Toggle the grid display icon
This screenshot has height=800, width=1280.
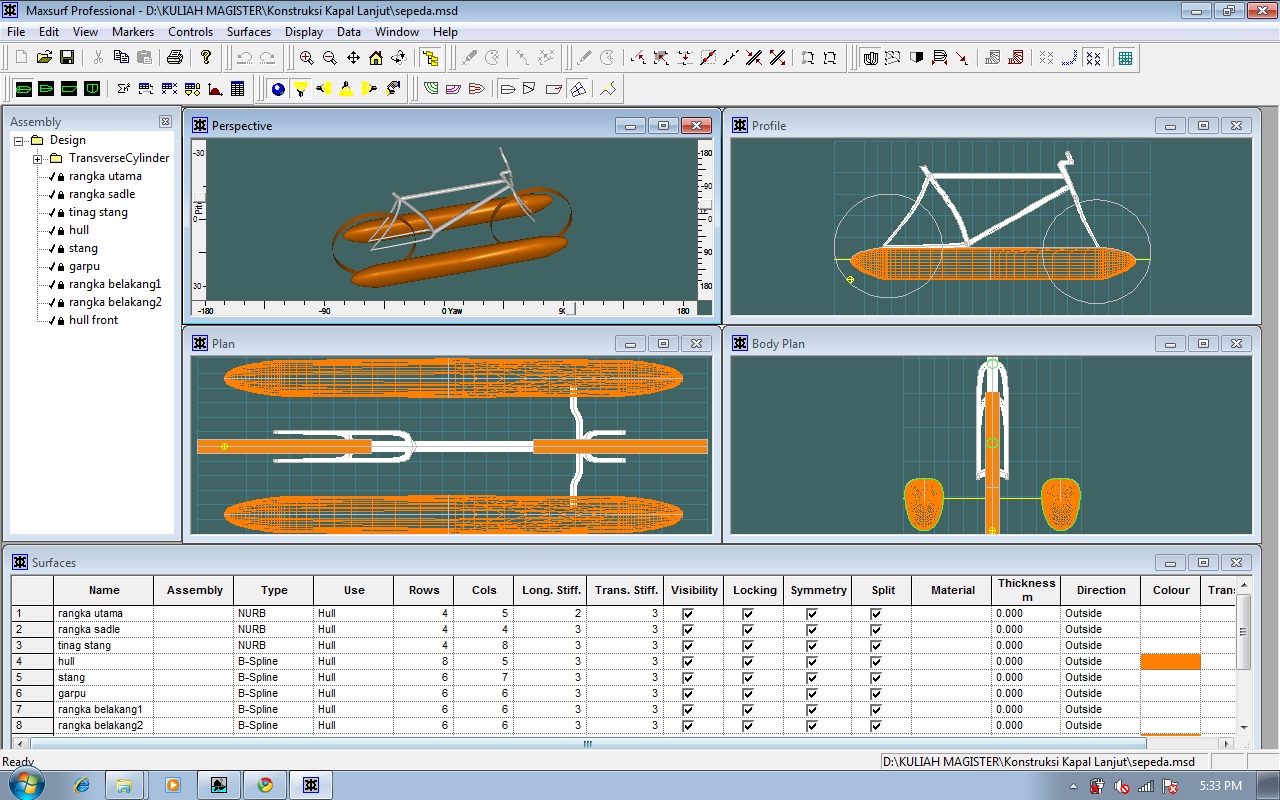[1125, 58]
